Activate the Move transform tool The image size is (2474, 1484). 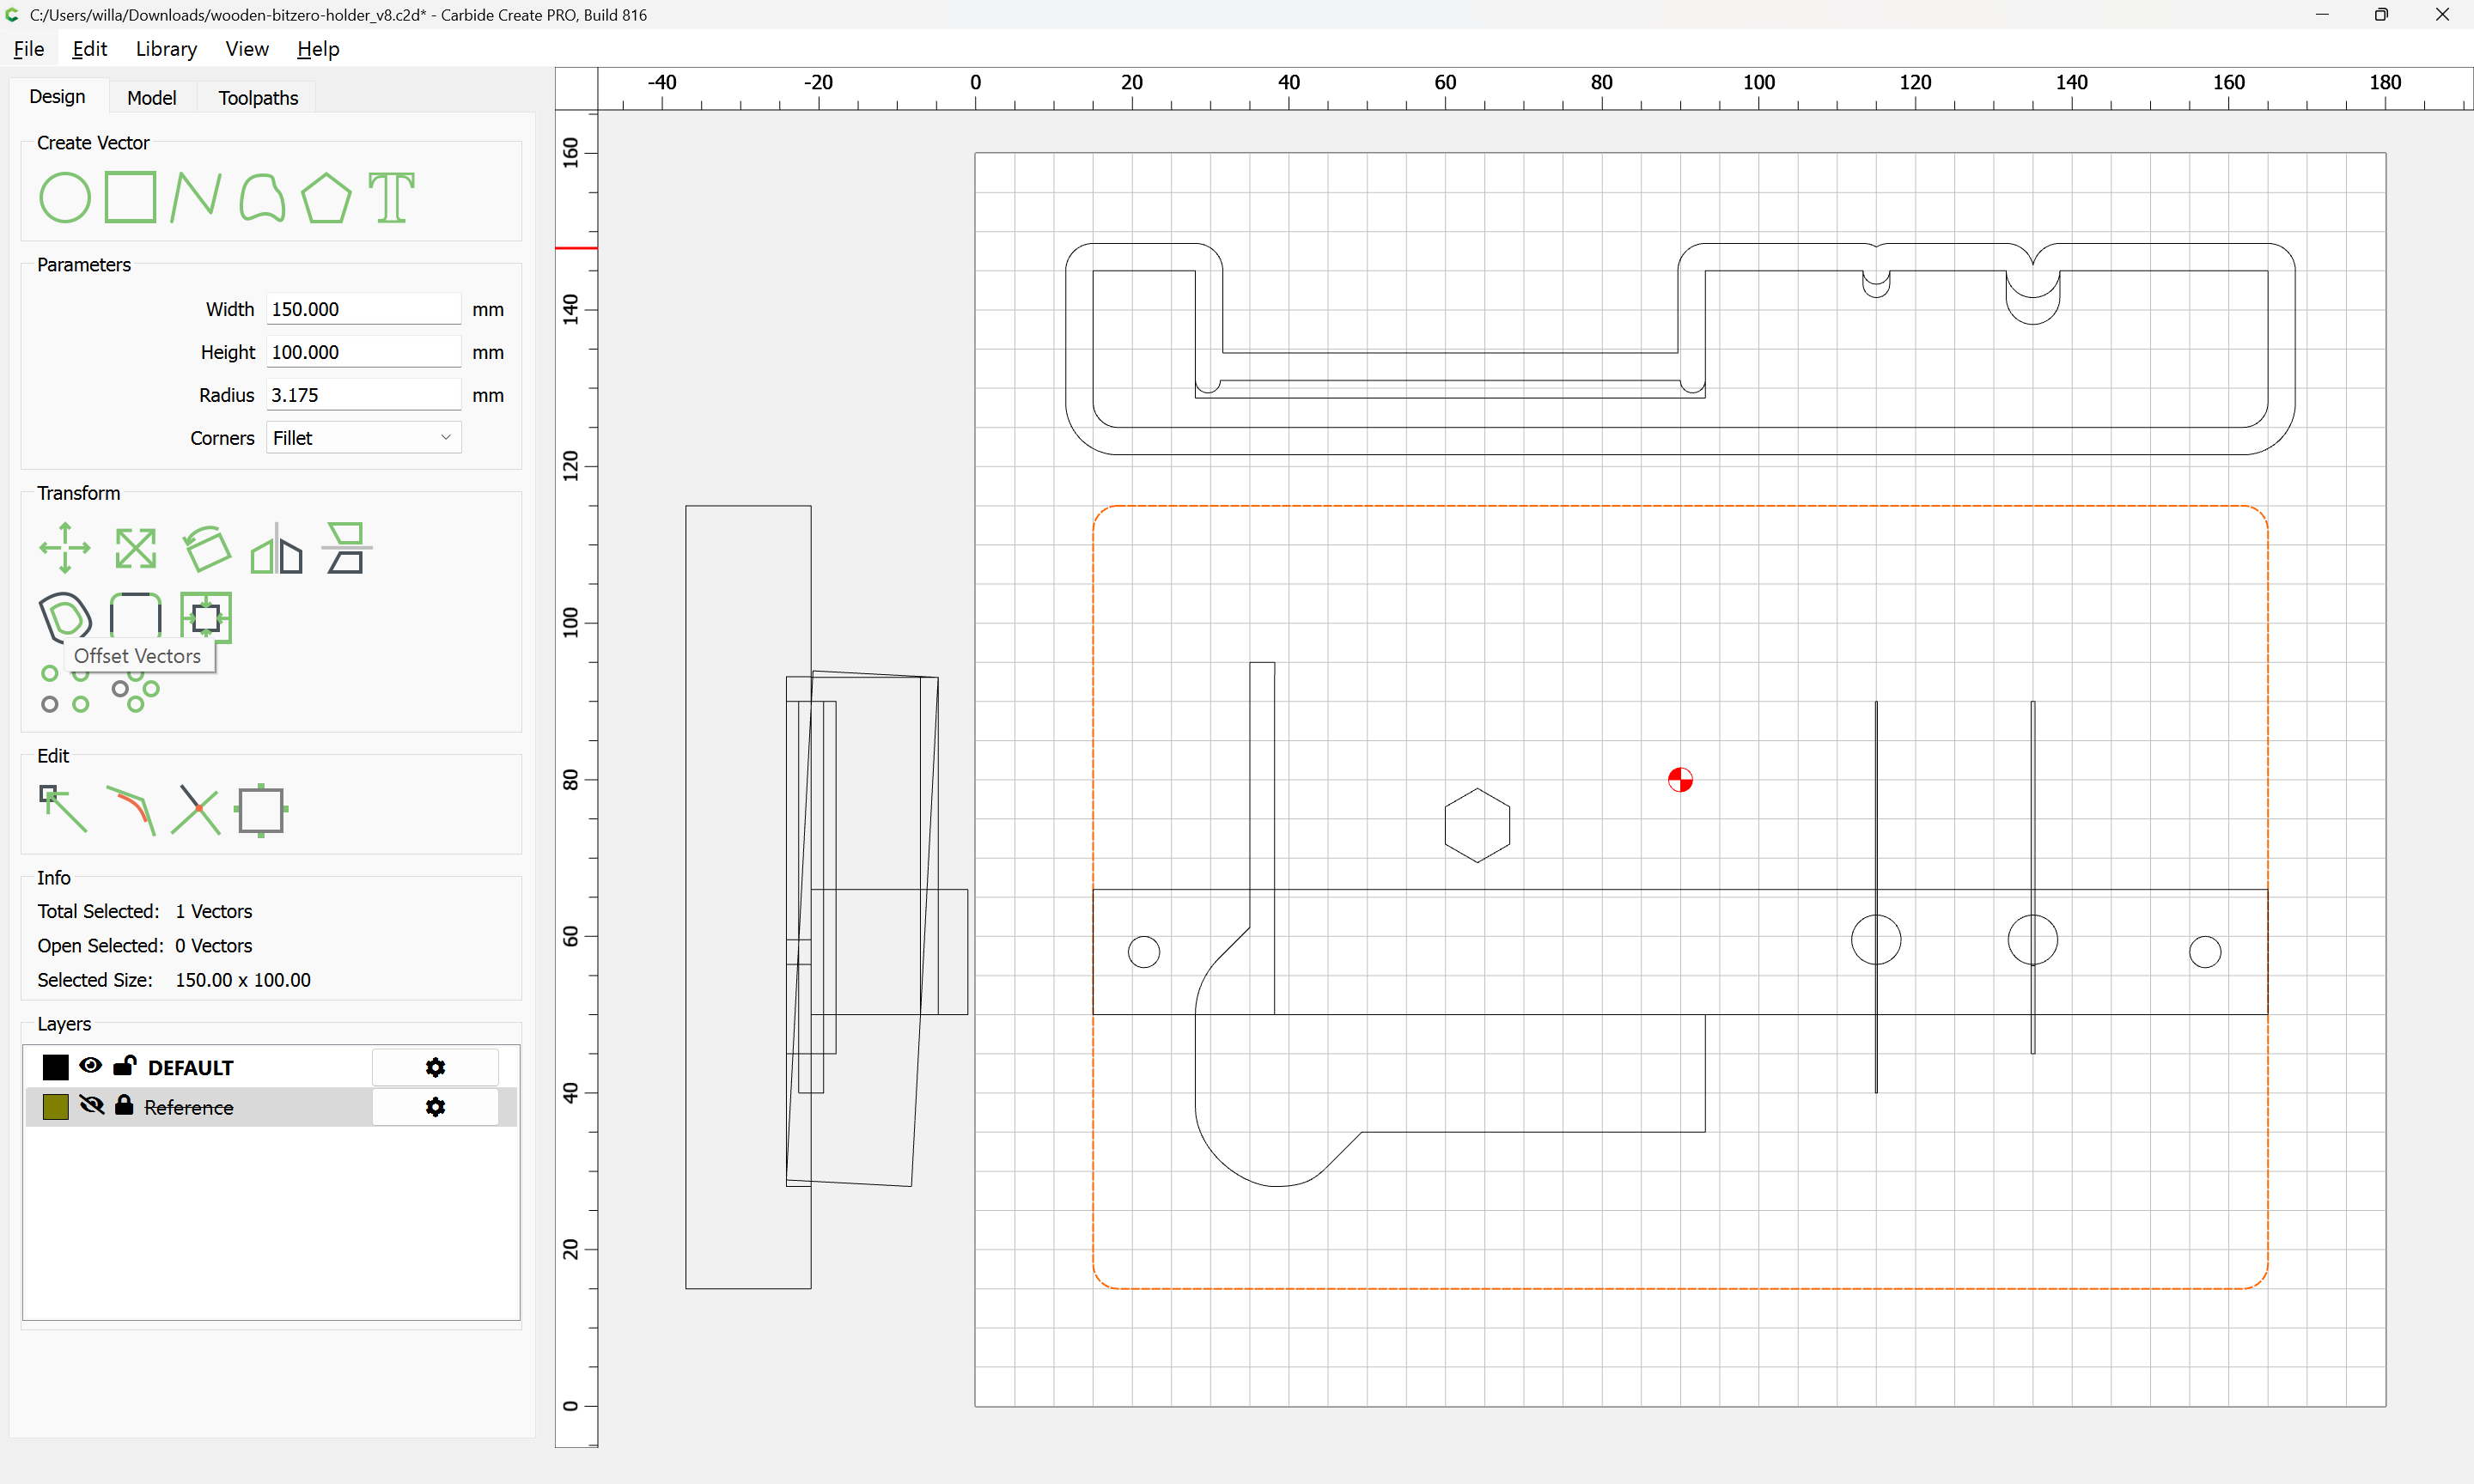pyautogui.click(x=65, y=548)
